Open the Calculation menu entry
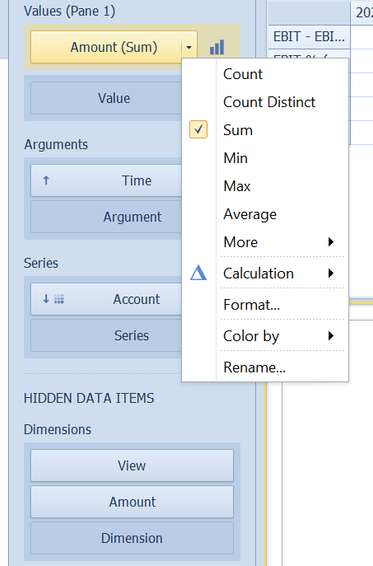This screenshot has width=373, height=566. click(265, 273)
